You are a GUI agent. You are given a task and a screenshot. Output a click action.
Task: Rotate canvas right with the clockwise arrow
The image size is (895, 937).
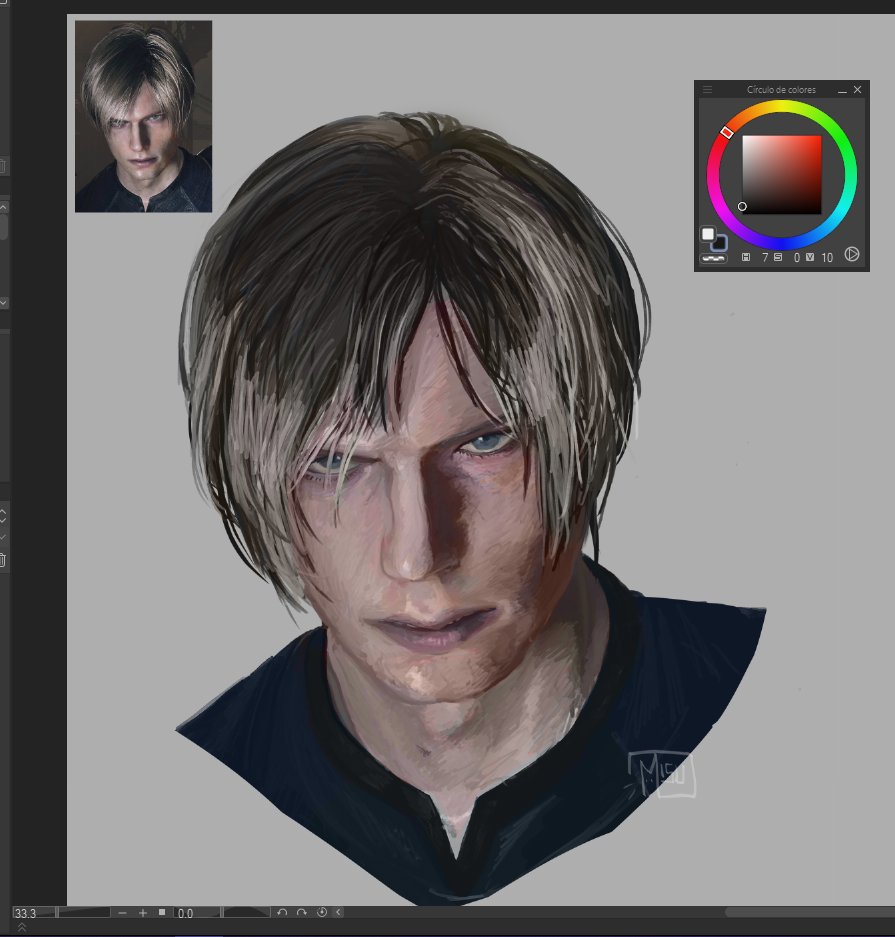pyautogui.click(x=302, y=912)
